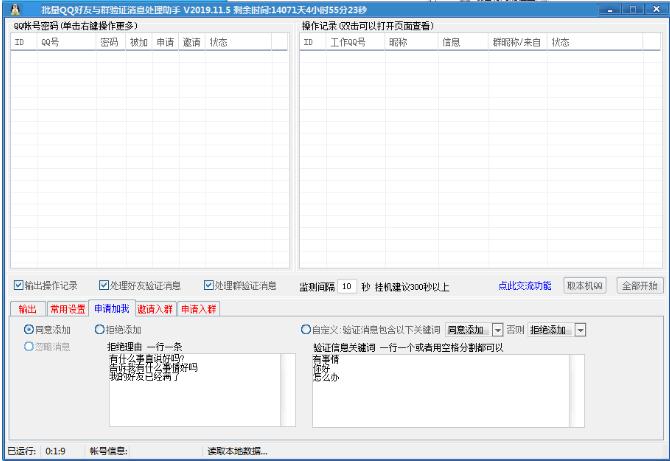Minimize the window
Image resolution: width=670 pixels, height=461 pixels.
(610, 9)
